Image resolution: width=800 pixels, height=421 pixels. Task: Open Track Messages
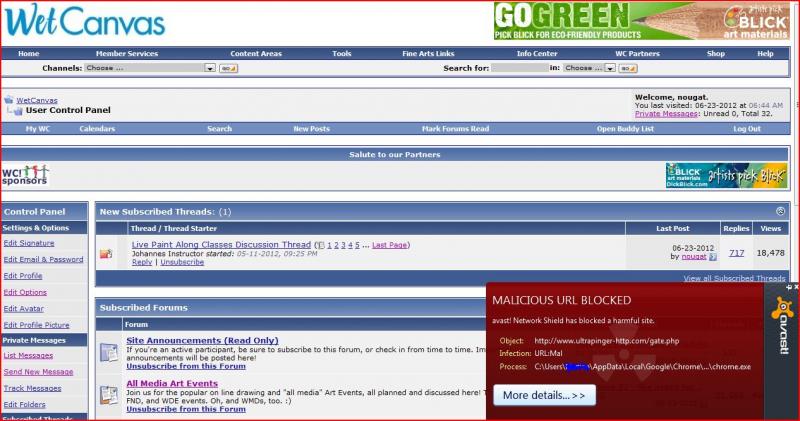coord(32,388)
